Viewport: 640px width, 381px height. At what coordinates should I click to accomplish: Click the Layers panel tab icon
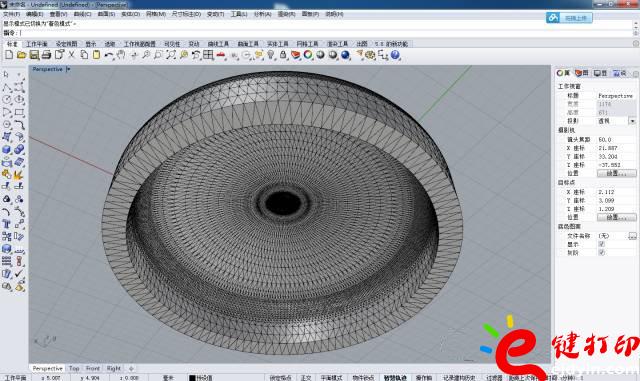tap(582, 73)
